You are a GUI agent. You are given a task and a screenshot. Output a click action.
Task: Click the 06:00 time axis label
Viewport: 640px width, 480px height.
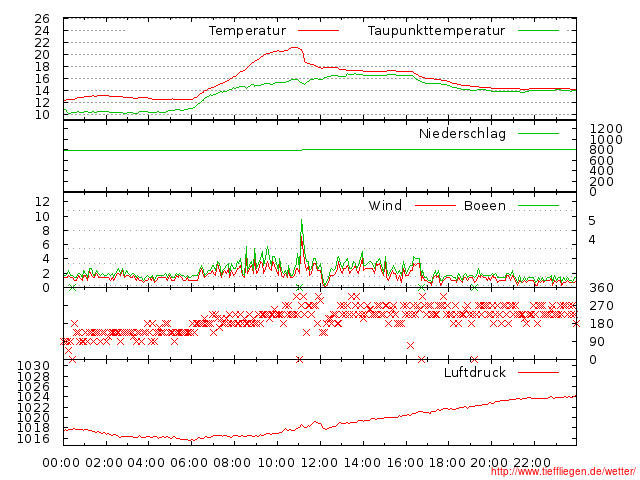(190, 461)
